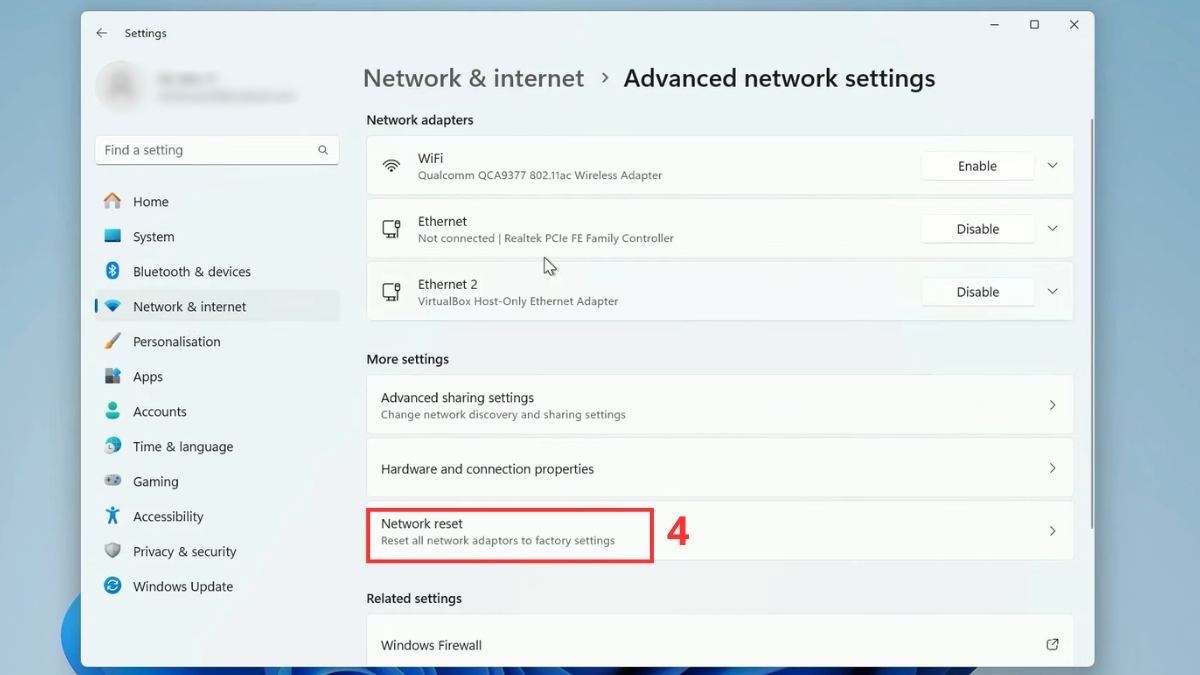Expand the Ethernet 2 adapter details chevron
1200x675 pixels.
coord(1052,291)
